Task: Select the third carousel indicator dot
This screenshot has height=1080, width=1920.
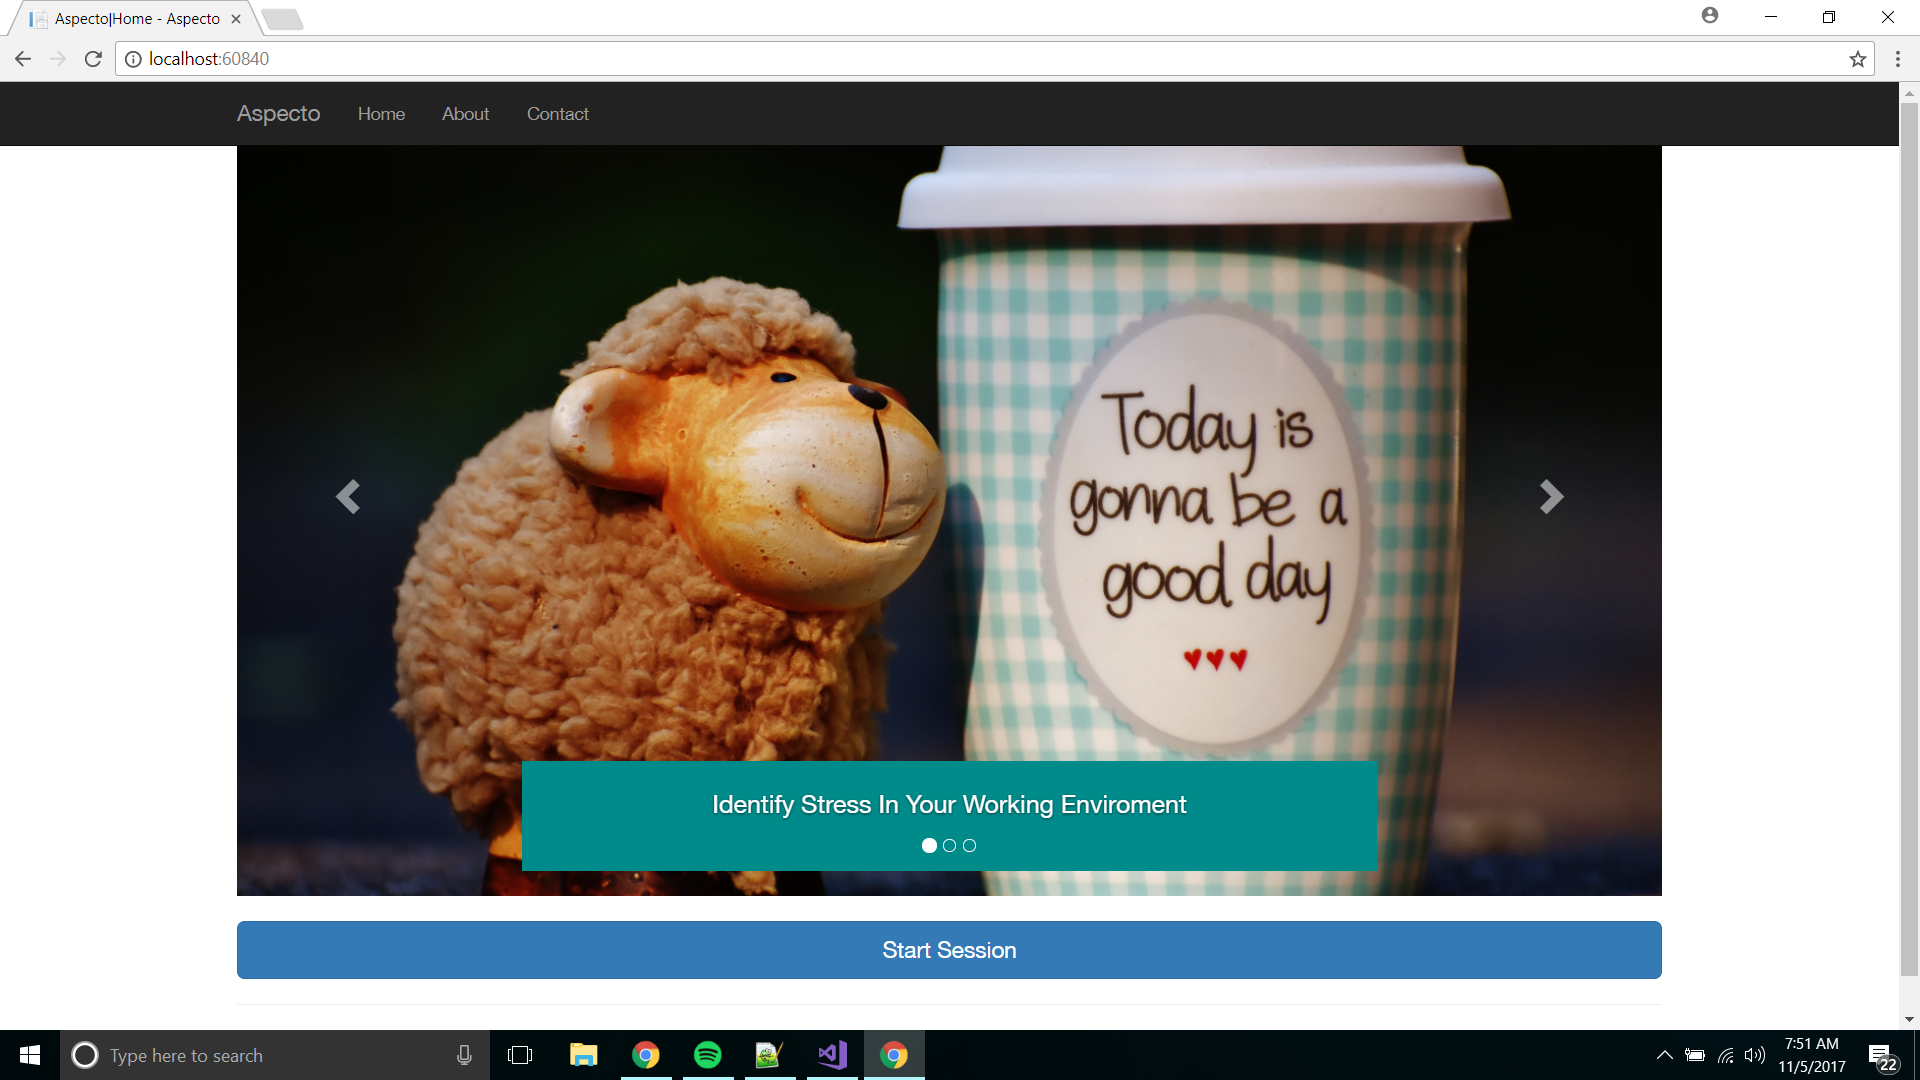Action: coord(969,846)
